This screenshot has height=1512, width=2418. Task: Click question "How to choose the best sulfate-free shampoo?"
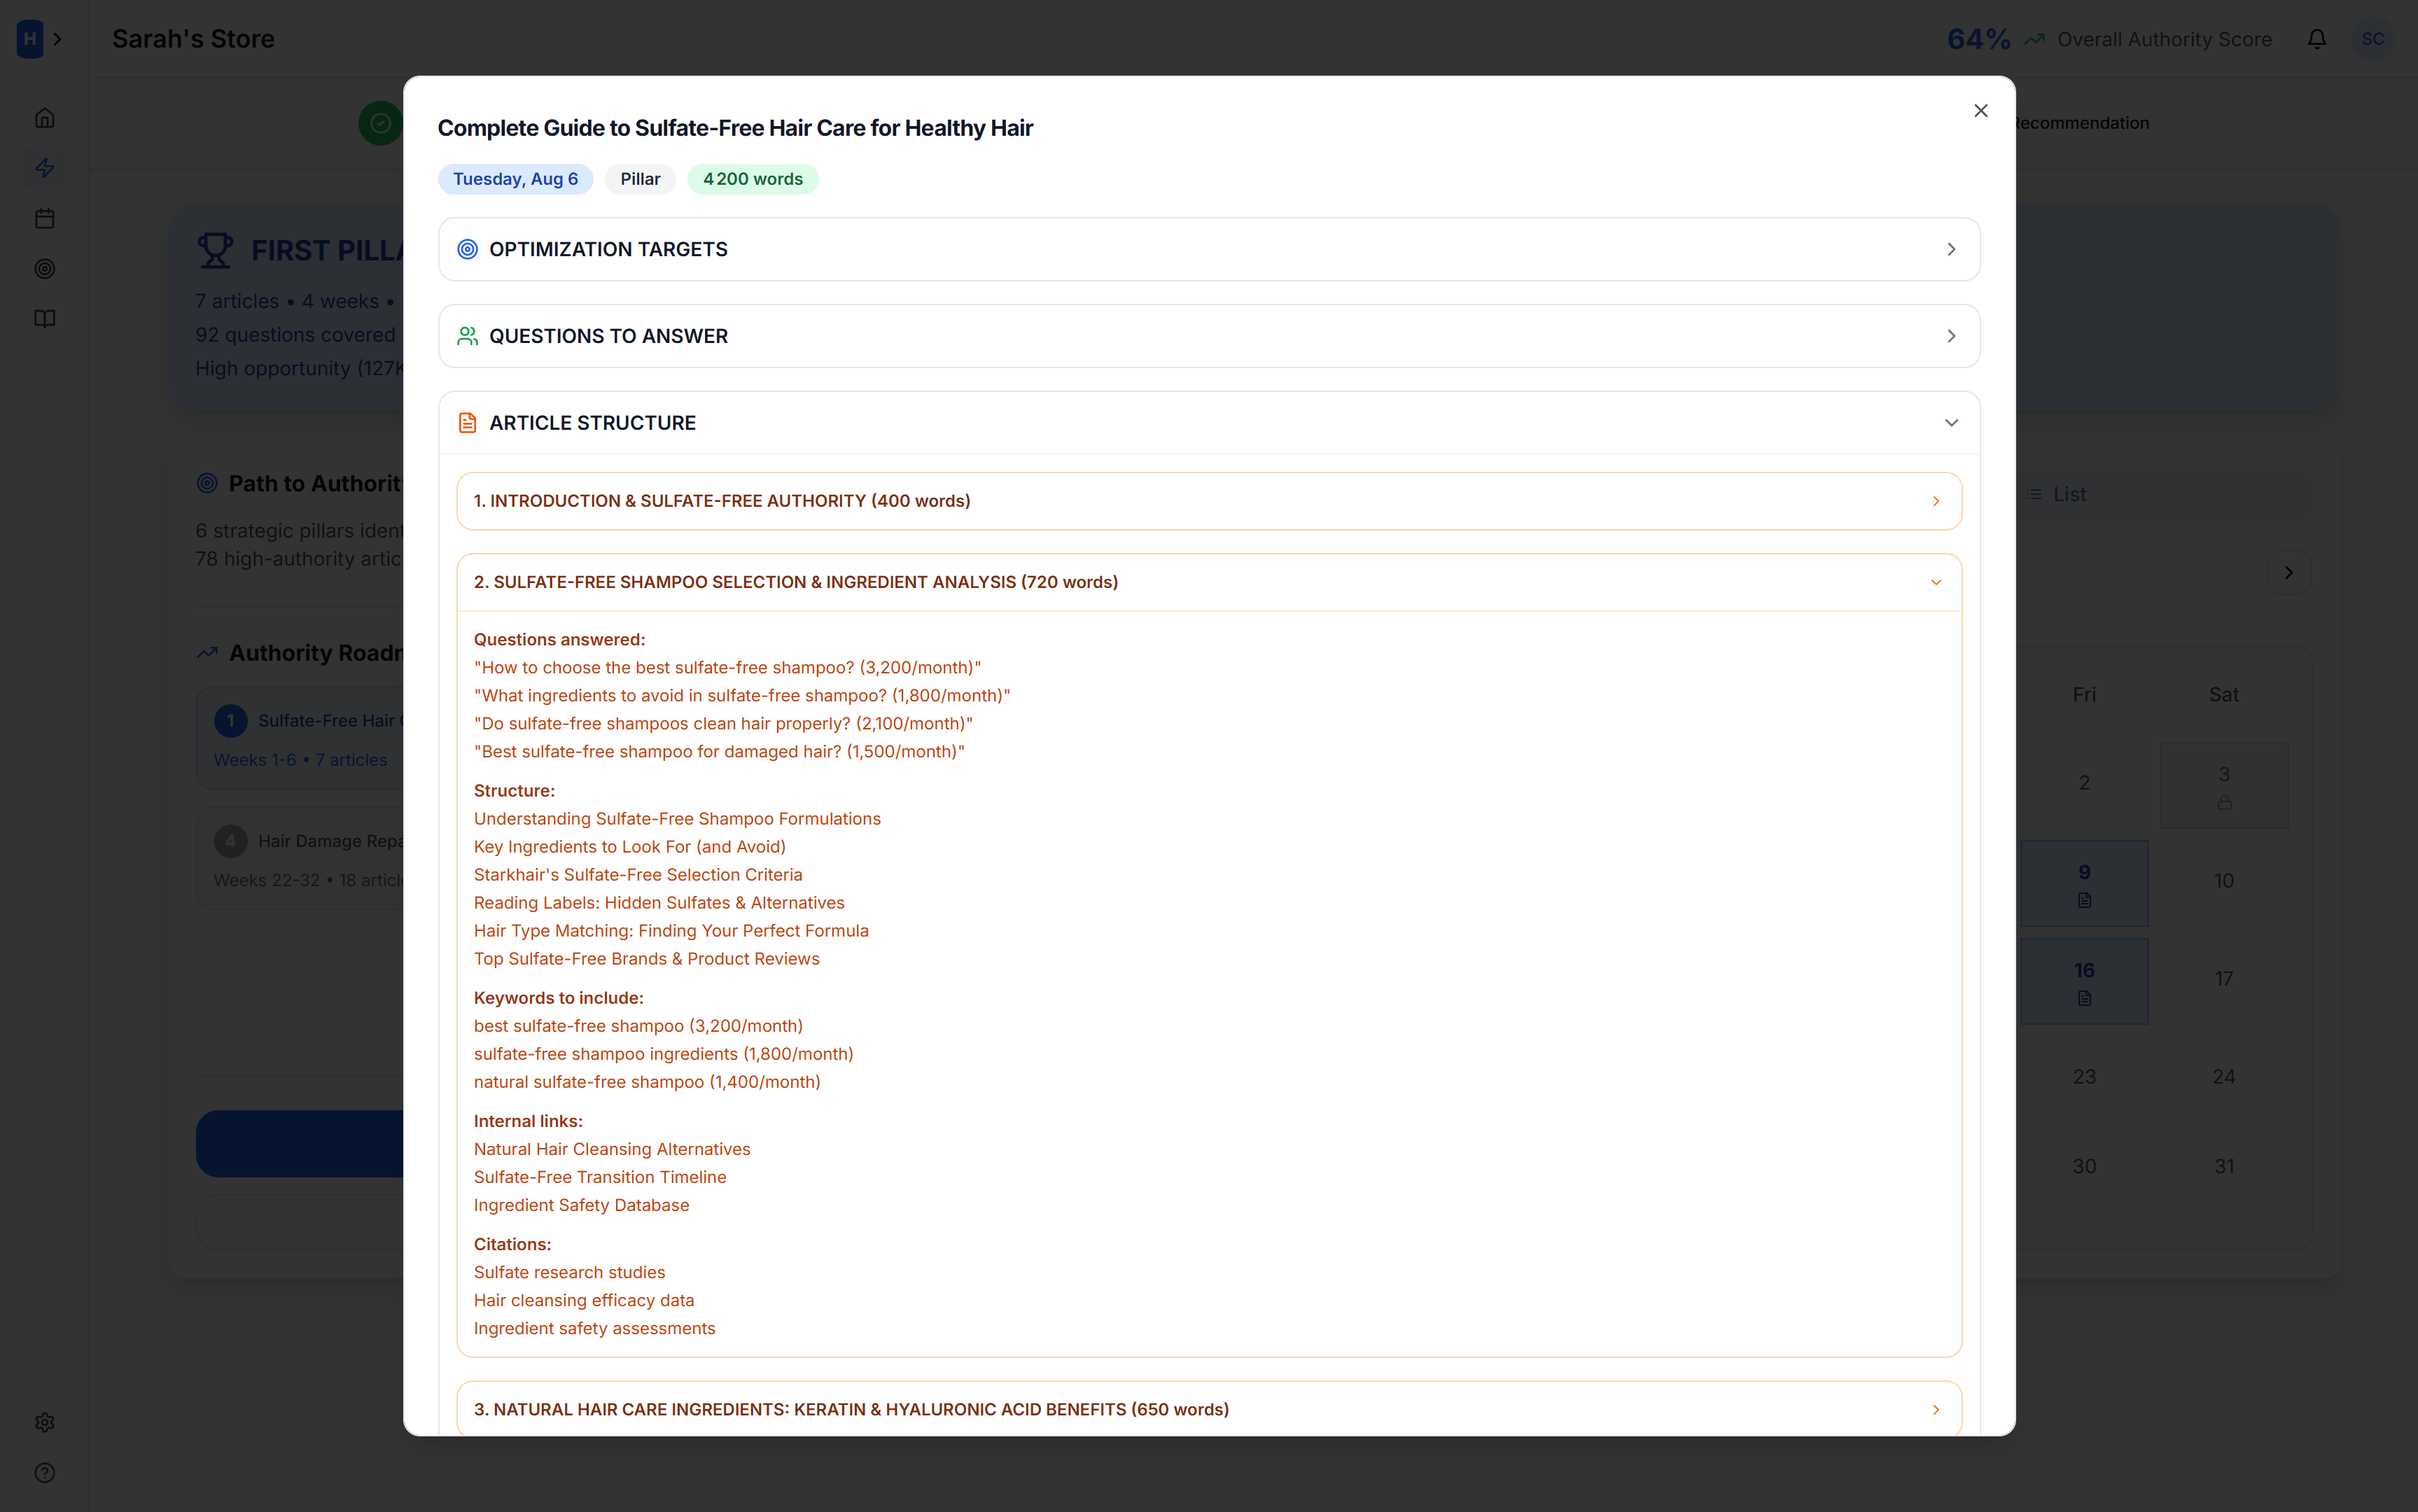click(727, 667)
